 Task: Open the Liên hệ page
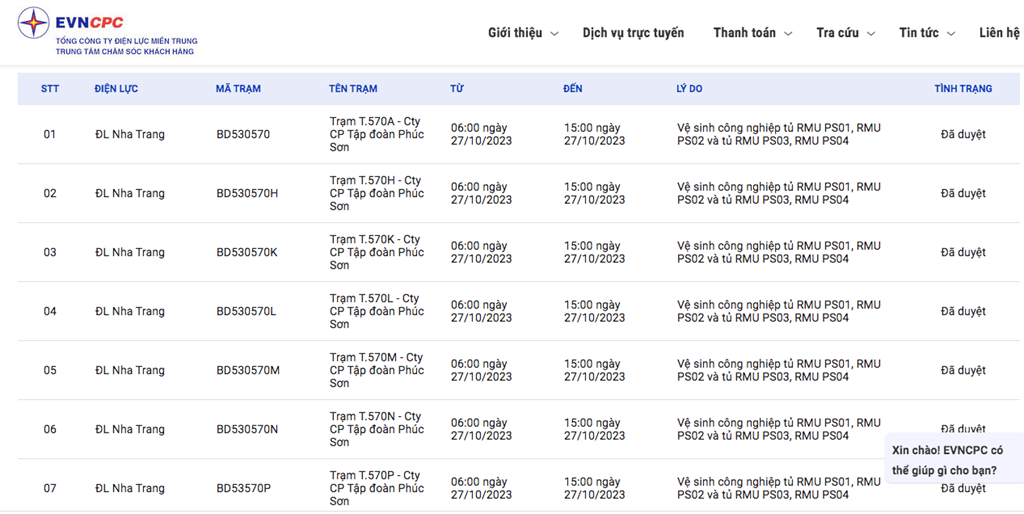point(999,33)
